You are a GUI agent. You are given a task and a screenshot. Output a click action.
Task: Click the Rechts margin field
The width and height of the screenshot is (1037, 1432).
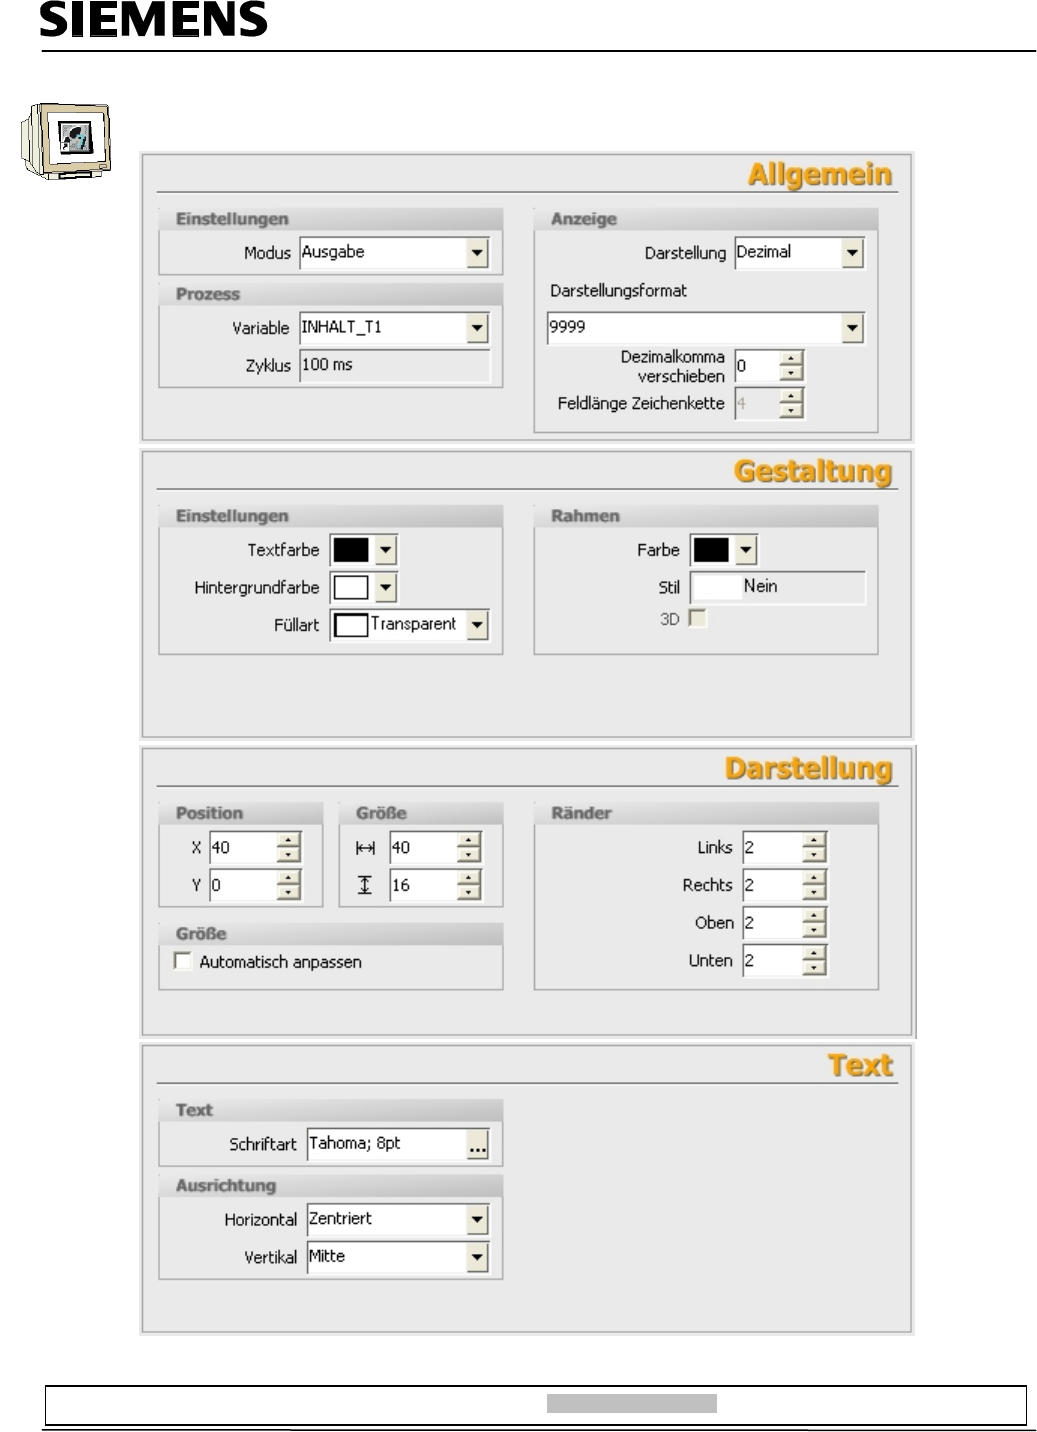pyautogui.click(x=772, y=885)
